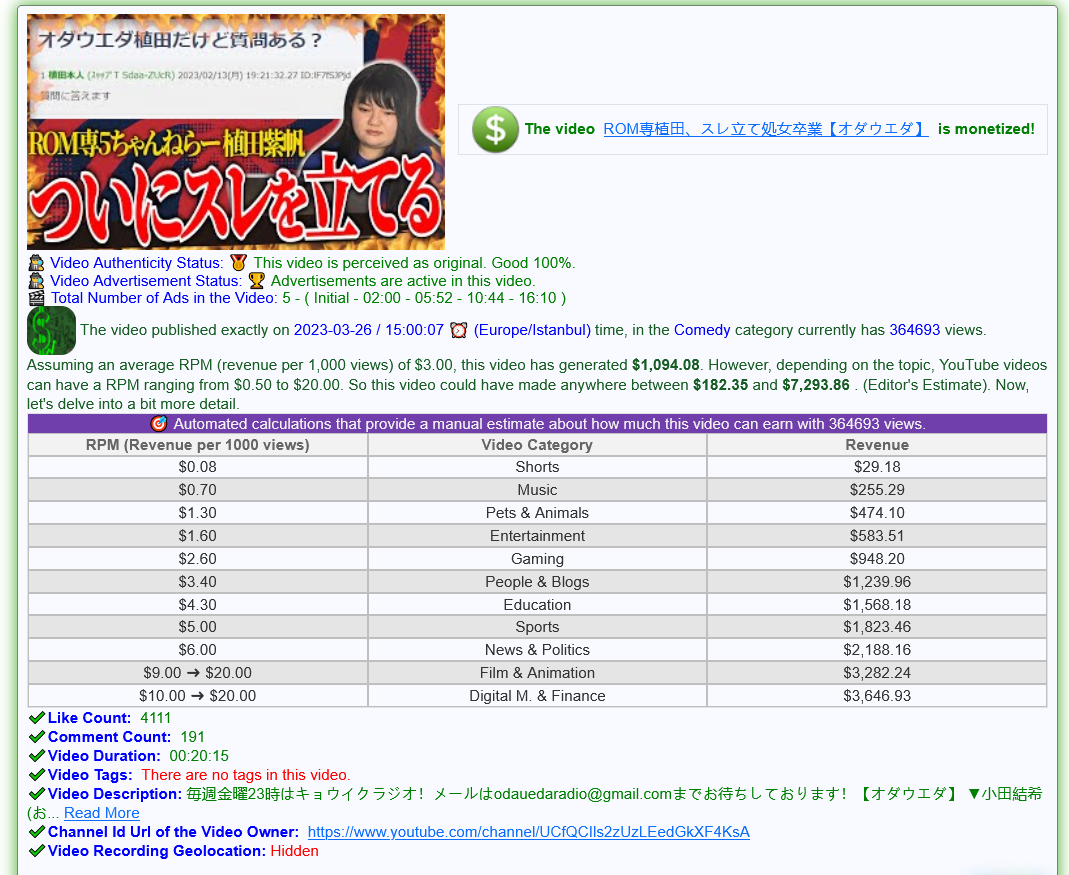Select the Gaming category cell

537,559
